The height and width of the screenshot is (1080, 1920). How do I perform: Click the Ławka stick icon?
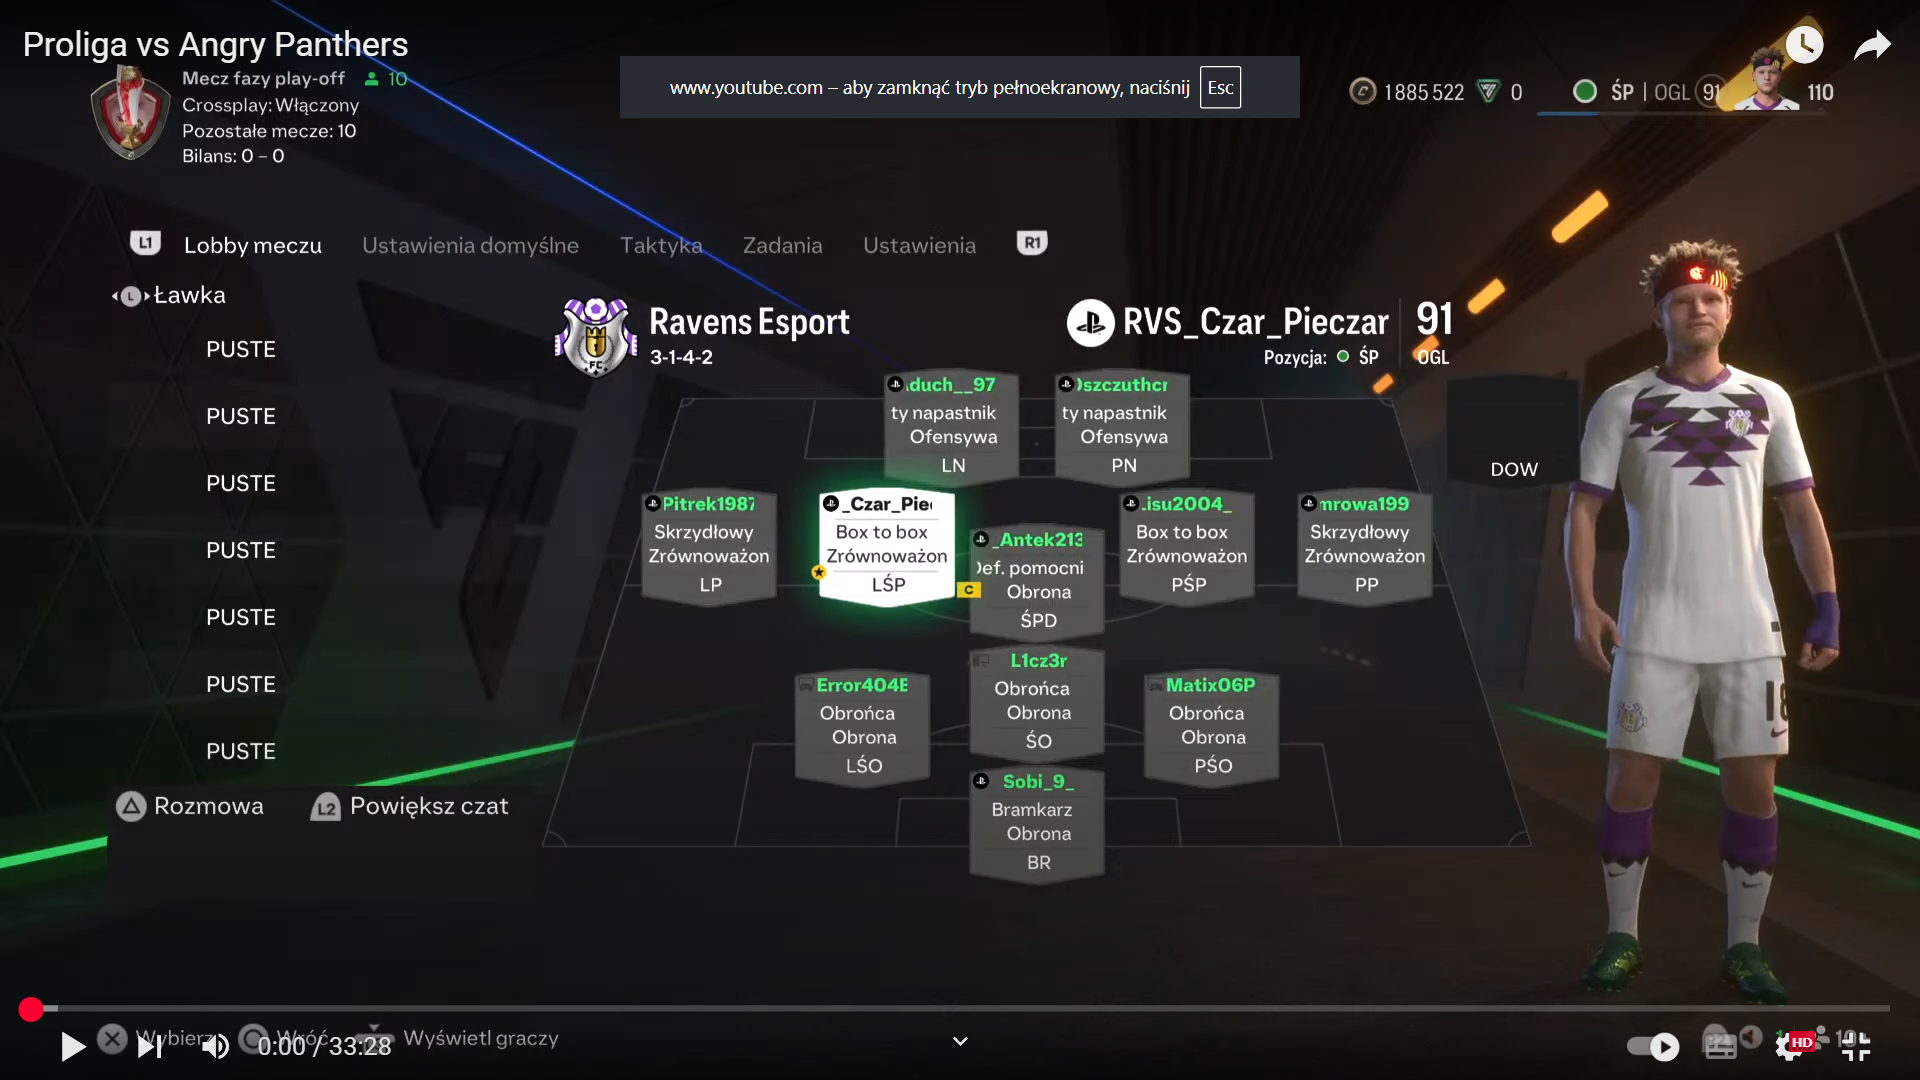[130, 296]
